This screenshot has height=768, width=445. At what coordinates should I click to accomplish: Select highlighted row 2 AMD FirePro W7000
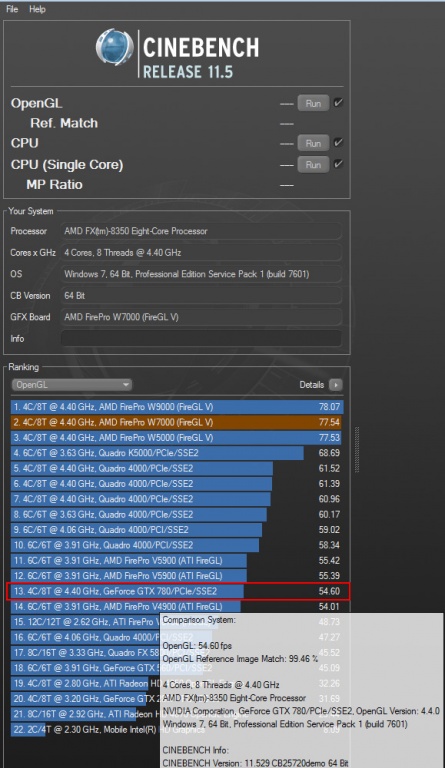click(x=176, y=422)
